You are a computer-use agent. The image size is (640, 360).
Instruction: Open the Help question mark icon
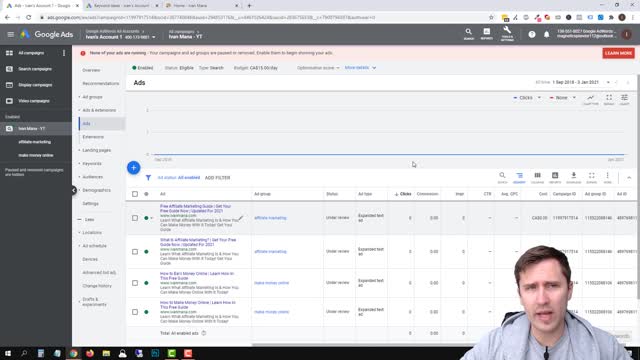[532, 35]
